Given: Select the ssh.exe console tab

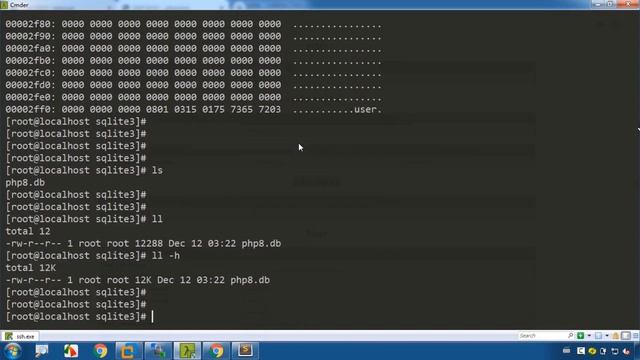Looking at the screenshot, I should point(21,336).
